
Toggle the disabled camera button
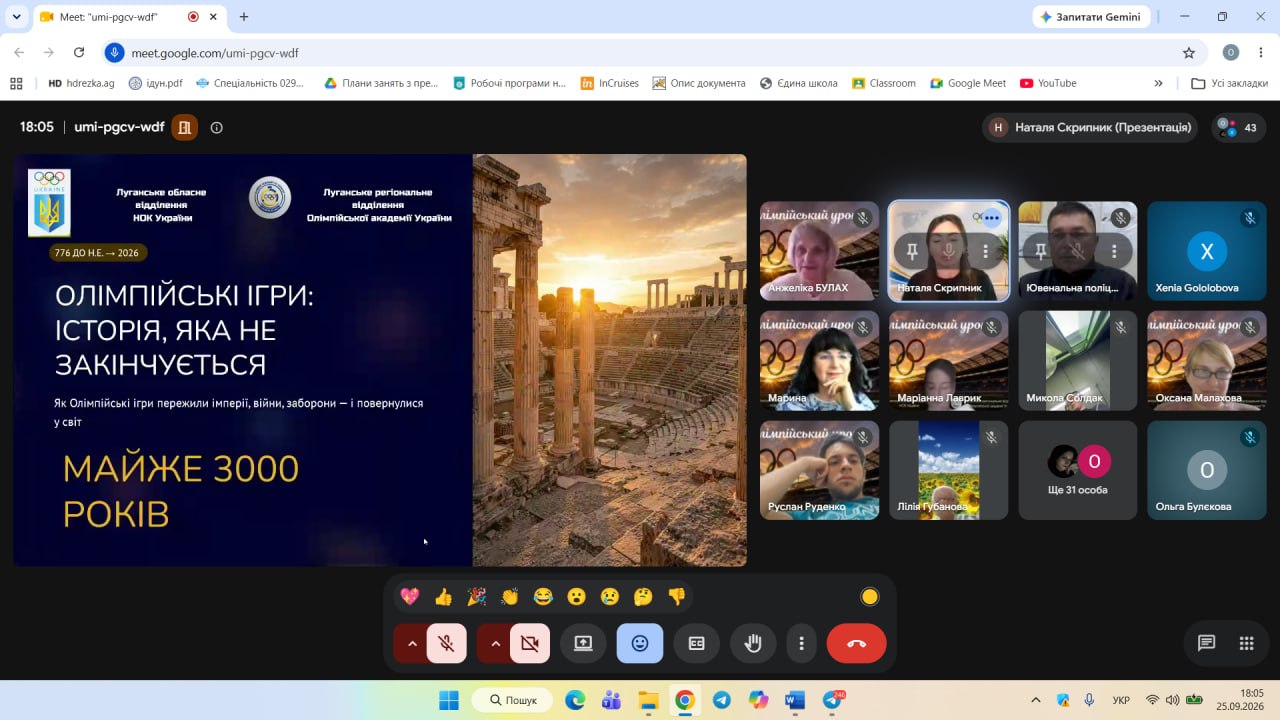(530, 644)
